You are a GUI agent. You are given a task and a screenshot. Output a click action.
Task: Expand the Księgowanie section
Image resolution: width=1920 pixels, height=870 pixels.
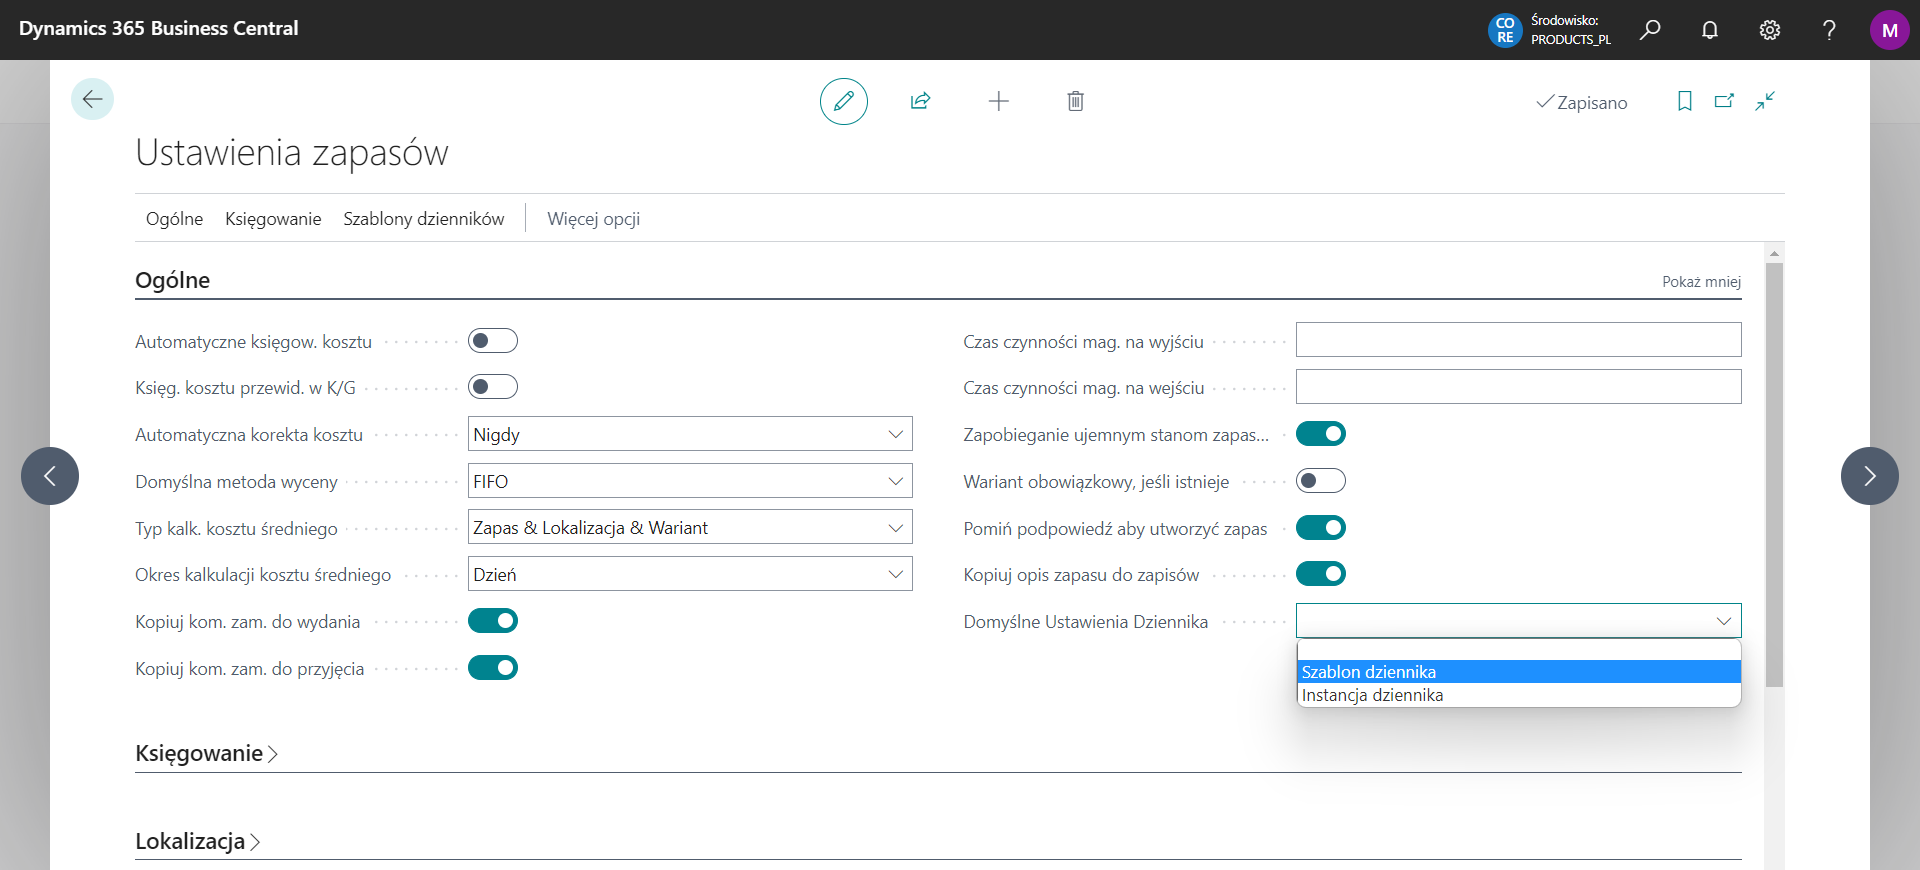point(206,753)
